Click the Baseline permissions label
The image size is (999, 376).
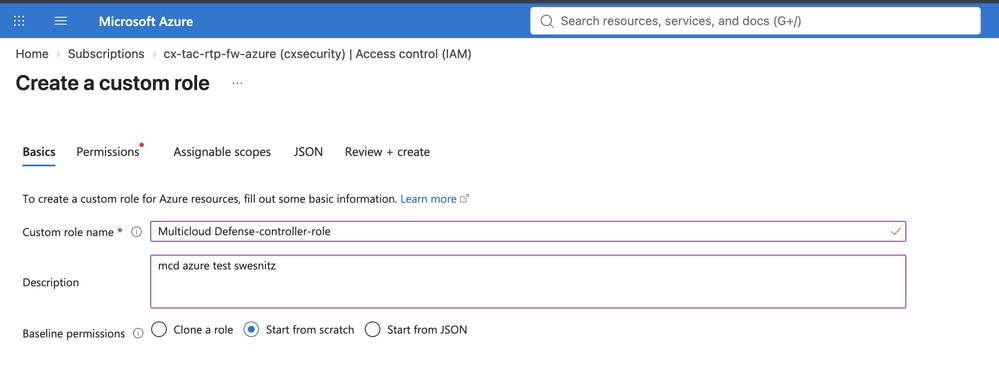pos(74,333)
